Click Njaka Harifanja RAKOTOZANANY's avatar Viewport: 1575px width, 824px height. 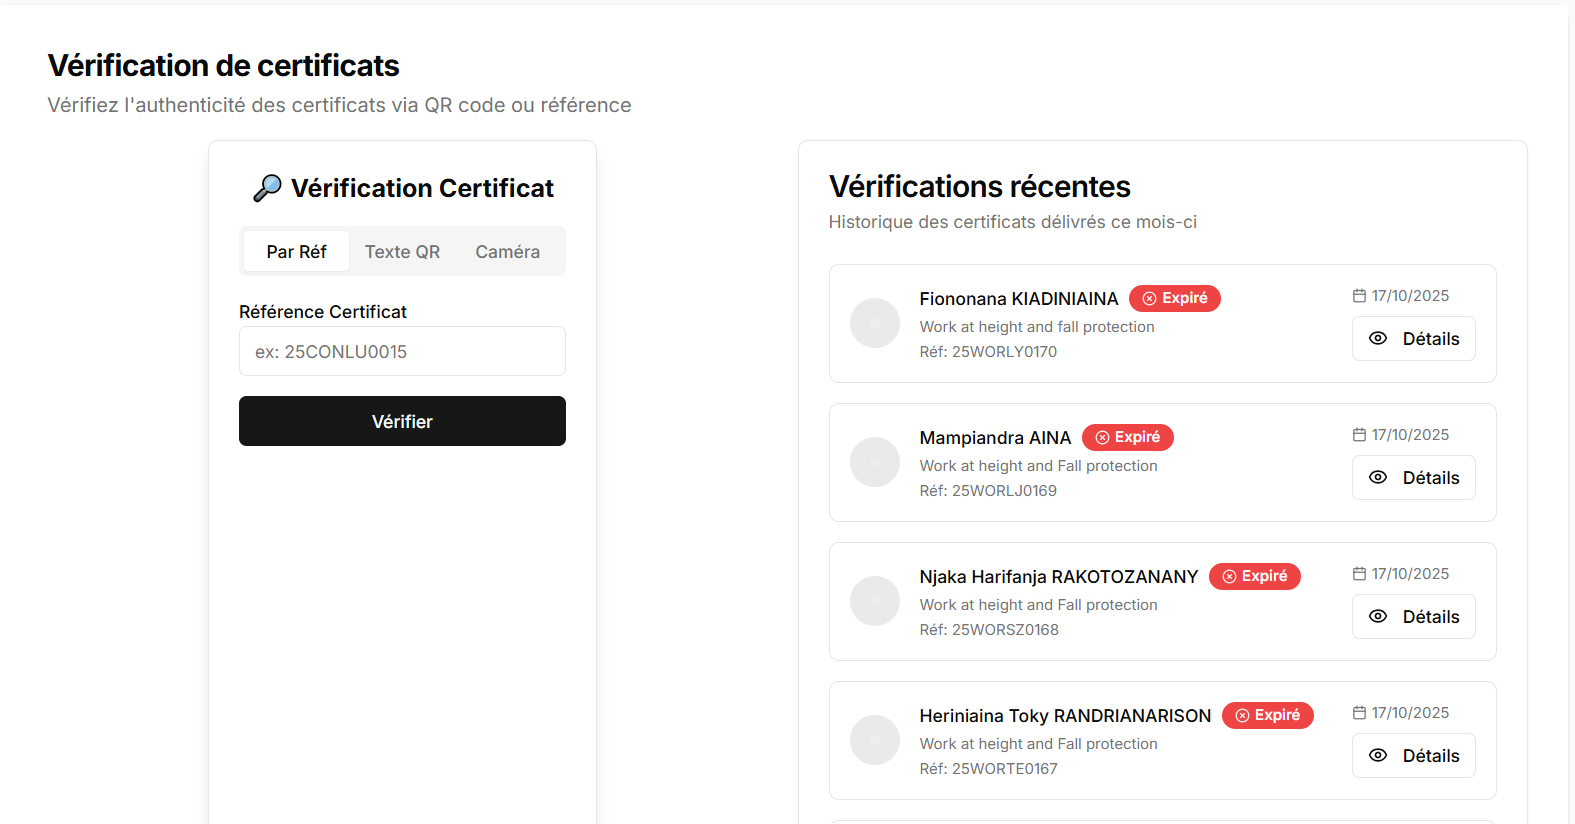pos(875,601)
